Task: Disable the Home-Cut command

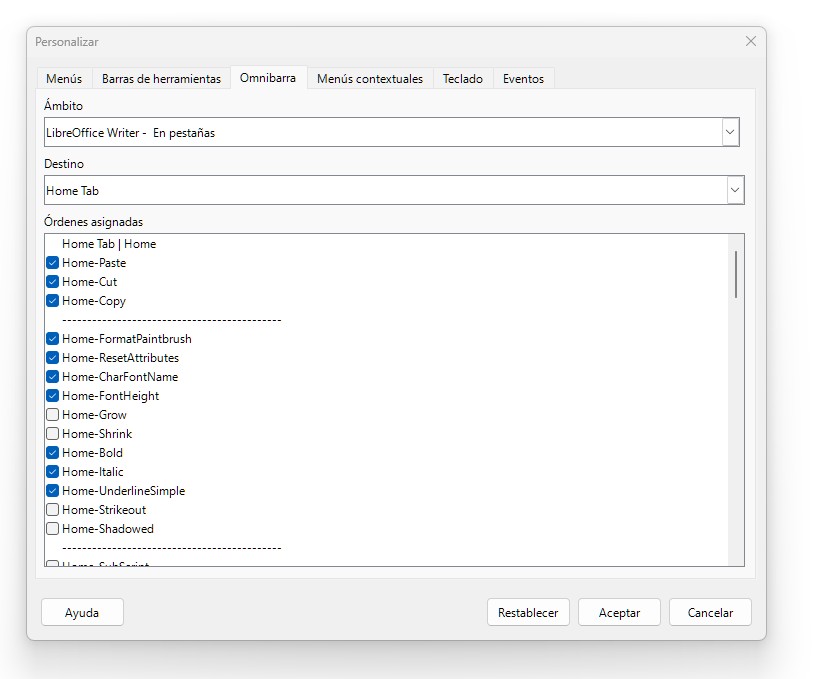Action: click(53, 282)
